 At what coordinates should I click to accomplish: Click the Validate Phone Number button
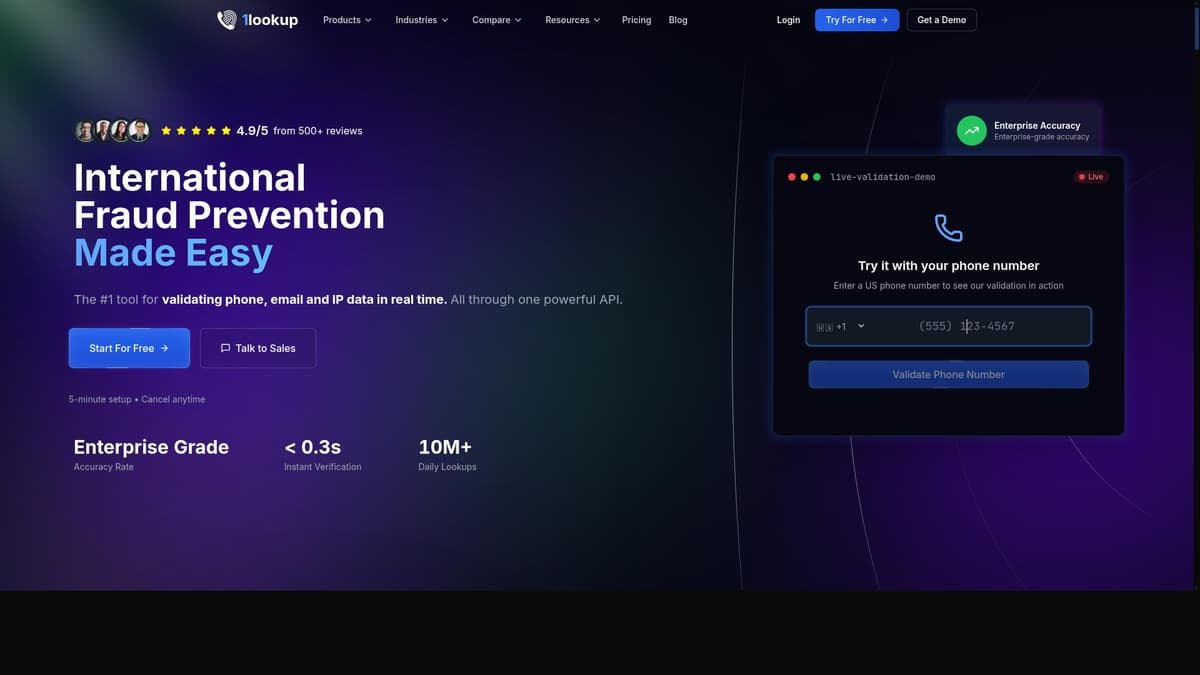click(948, 374)
